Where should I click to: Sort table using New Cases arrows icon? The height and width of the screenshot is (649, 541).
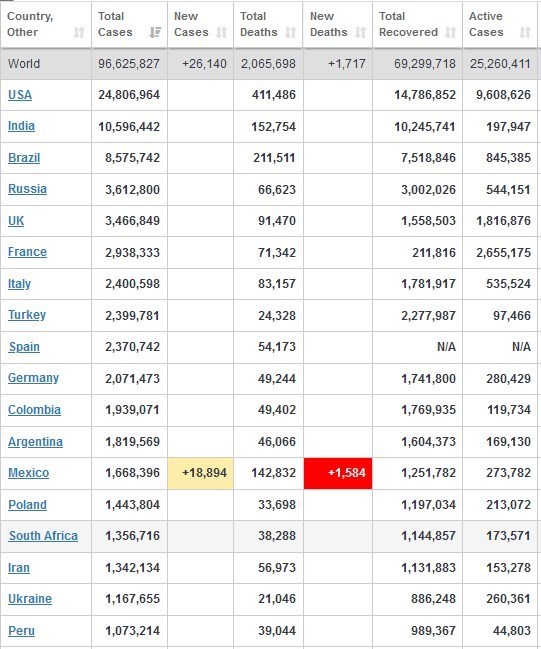pos(222,32)
